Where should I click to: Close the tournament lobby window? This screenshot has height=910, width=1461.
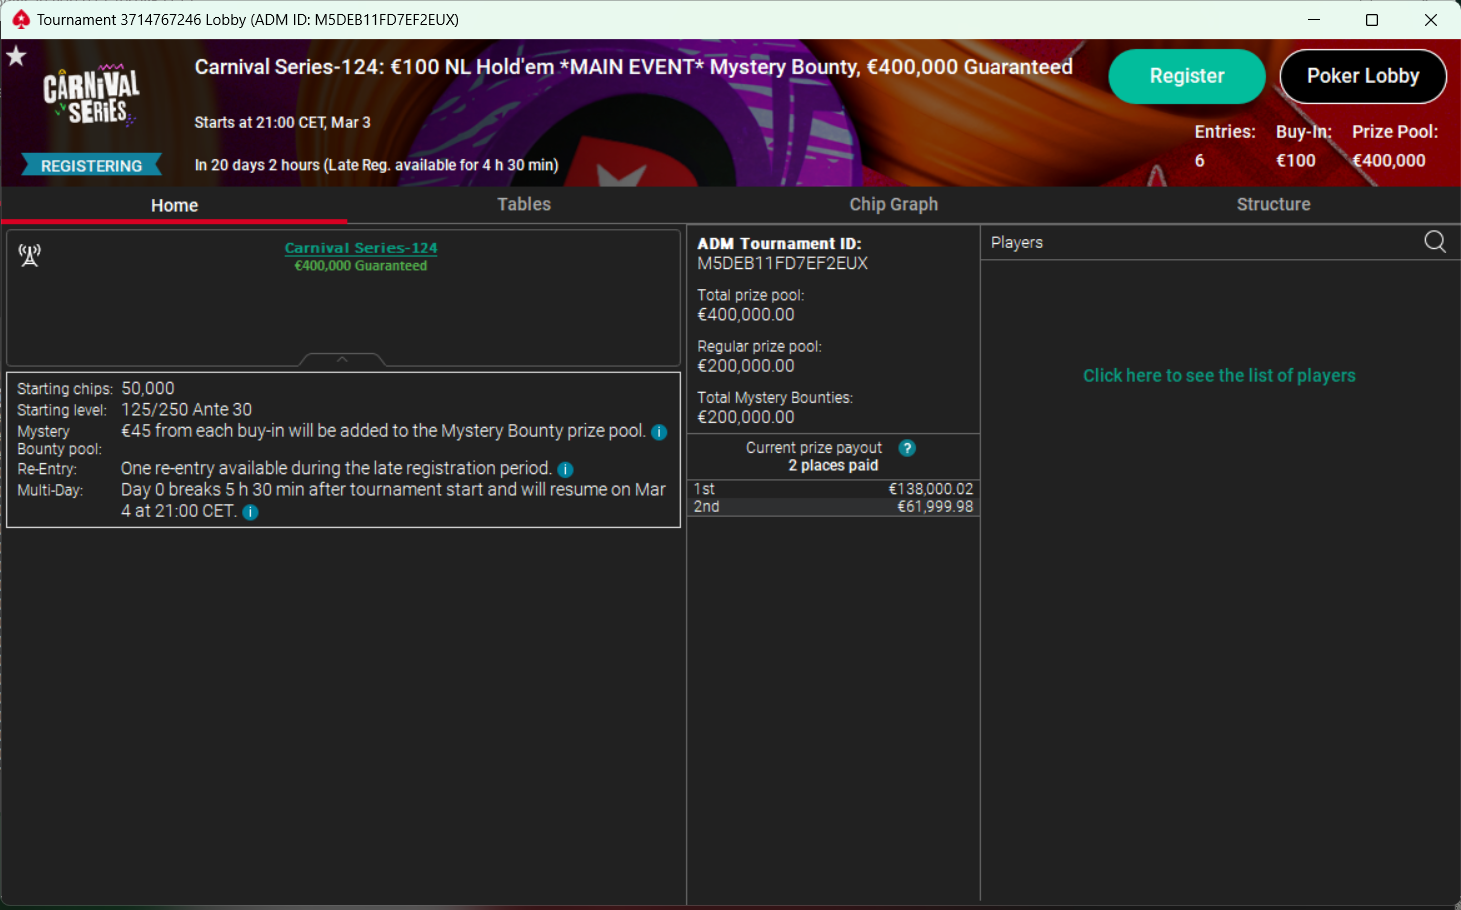click(x=1431, y=20)
